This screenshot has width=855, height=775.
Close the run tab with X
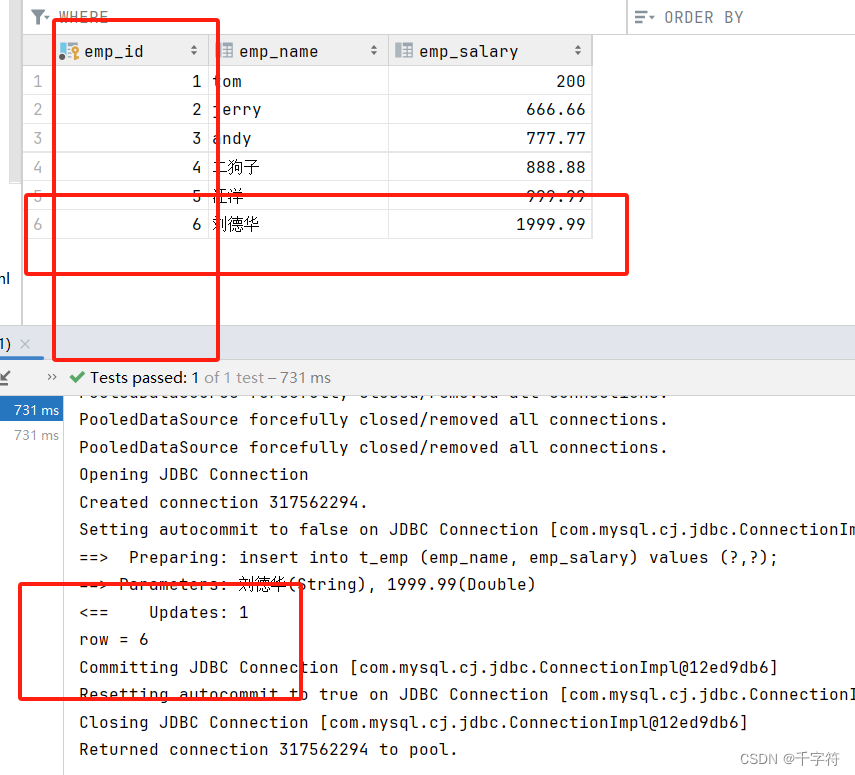pyautogui.click(x=25, y=344)
